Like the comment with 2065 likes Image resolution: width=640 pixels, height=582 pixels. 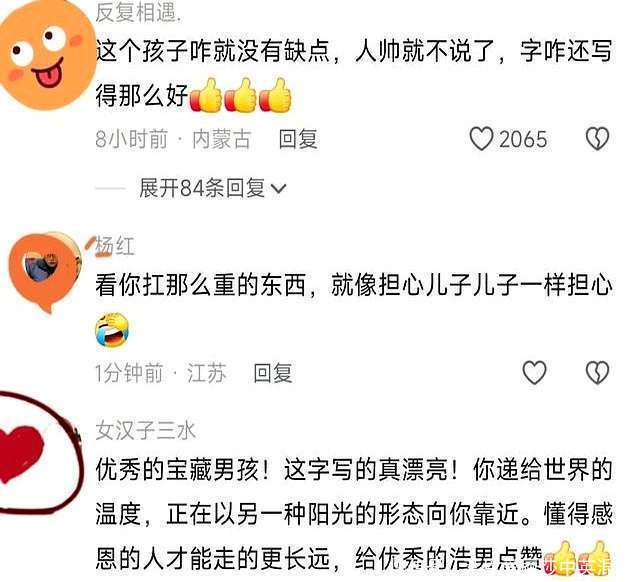481,139
